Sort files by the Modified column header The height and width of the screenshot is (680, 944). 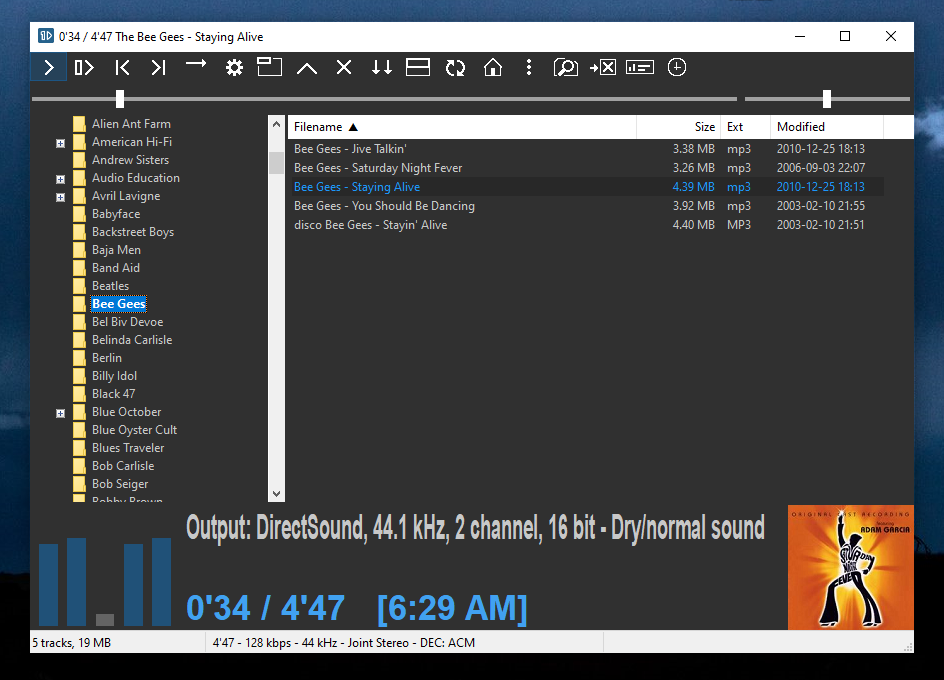827,127
